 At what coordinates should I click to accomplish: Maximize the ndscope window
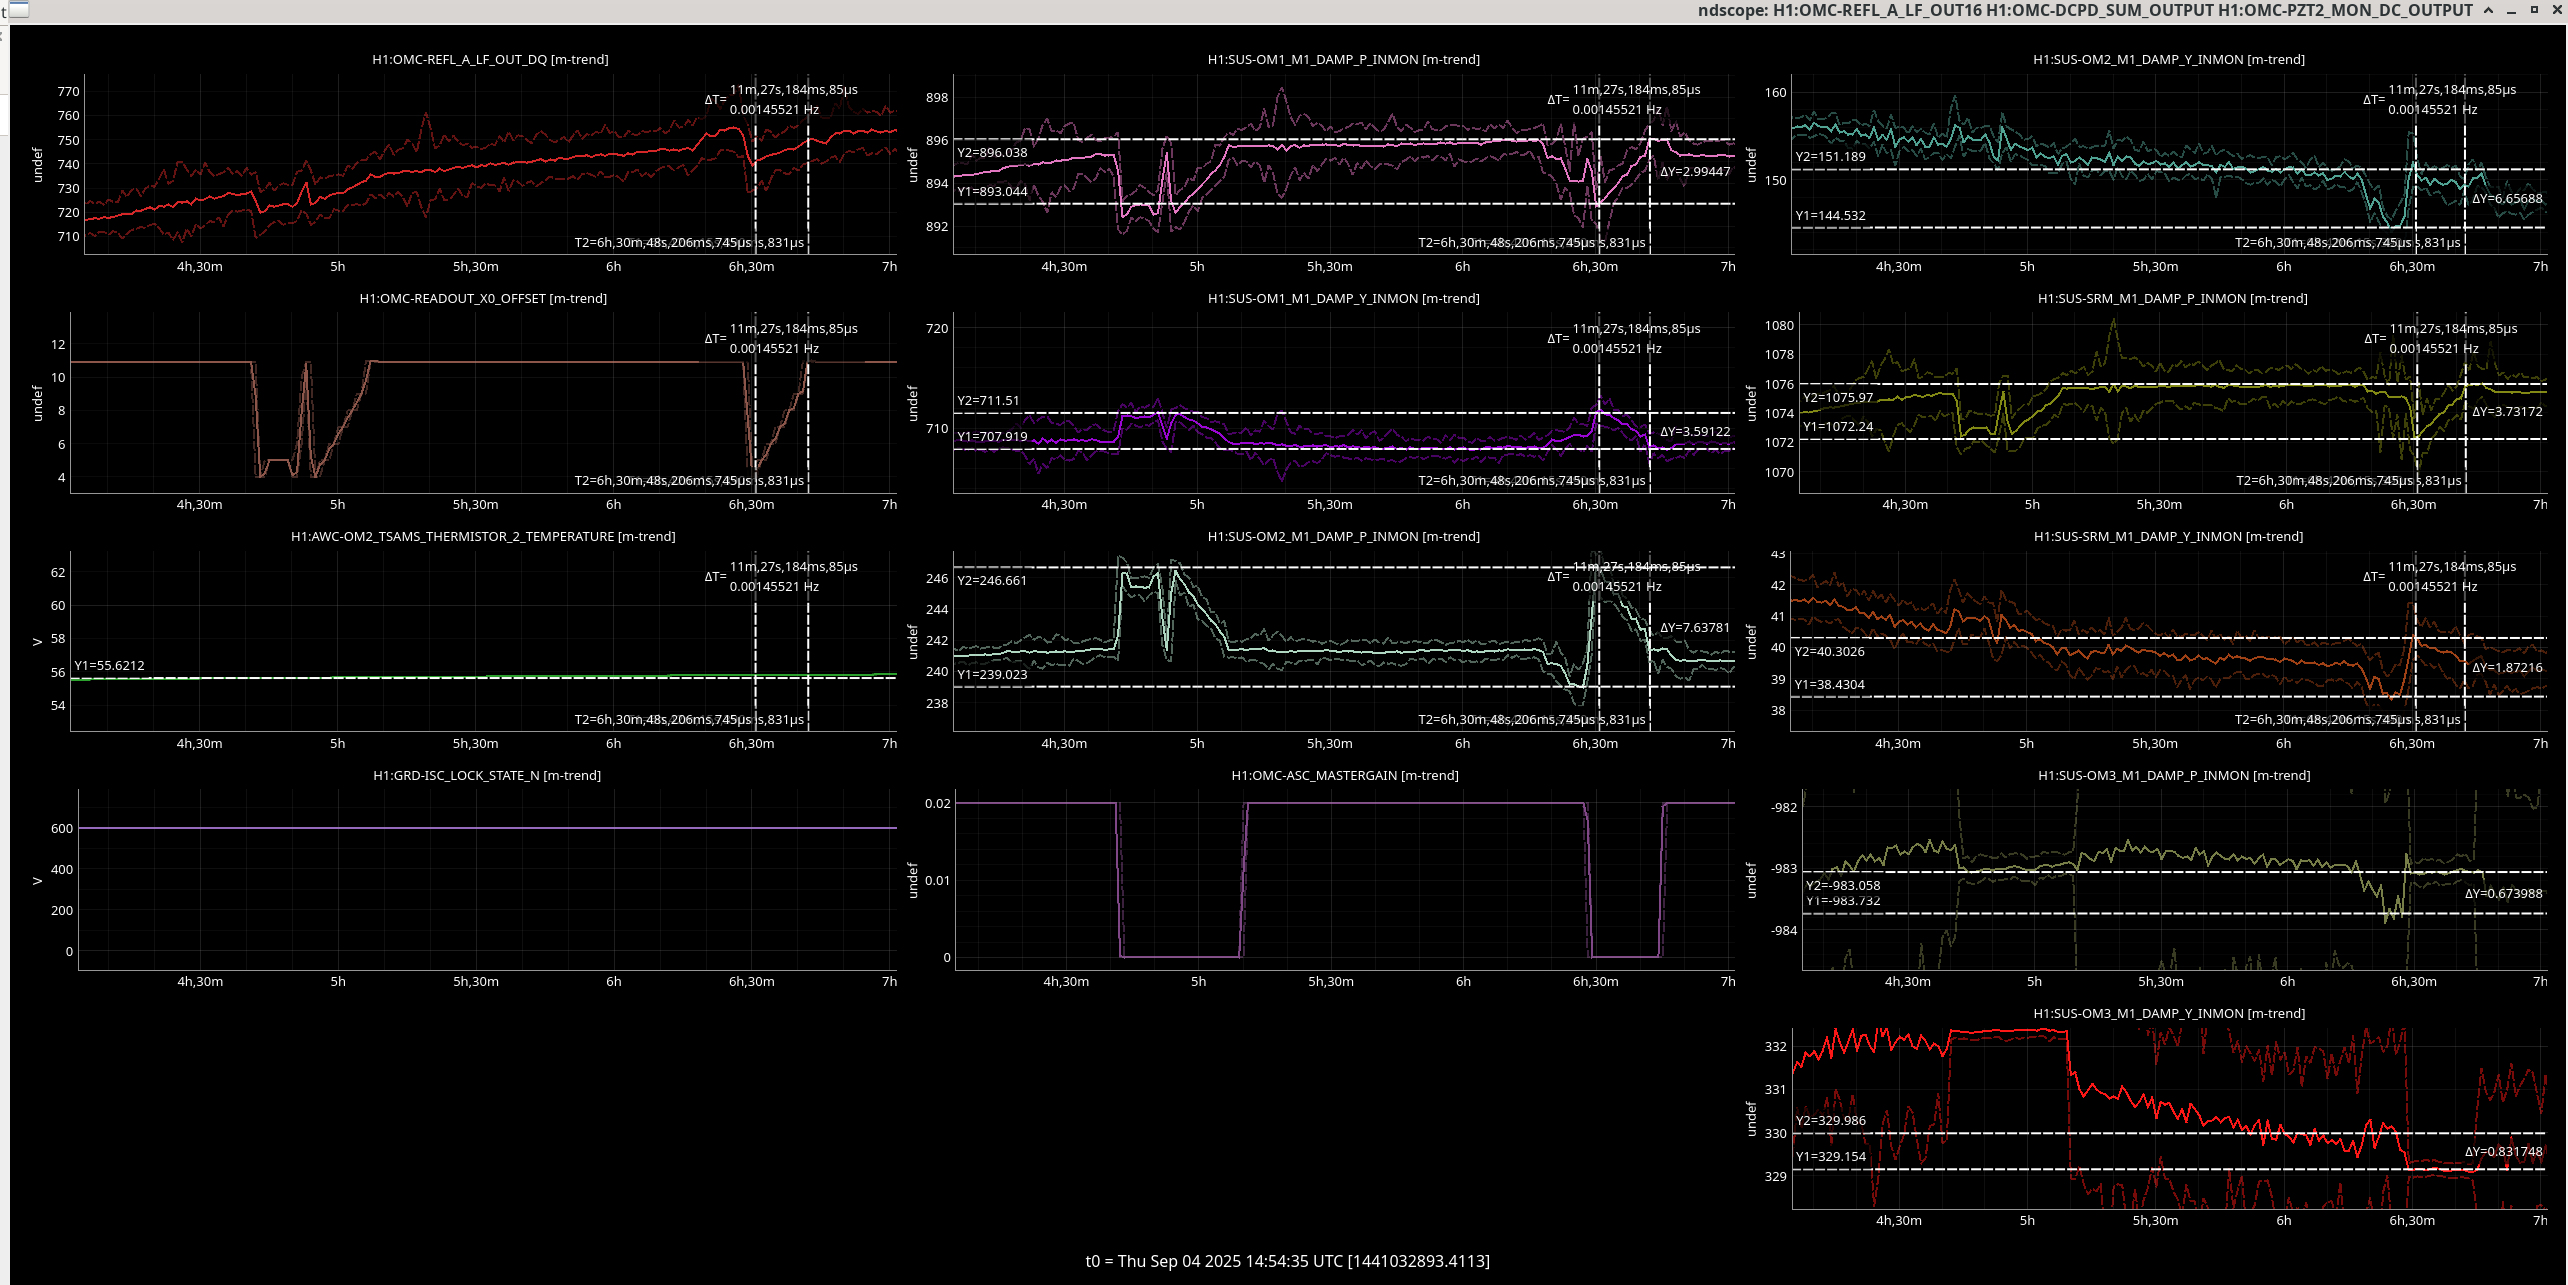tap(2534, 10)
